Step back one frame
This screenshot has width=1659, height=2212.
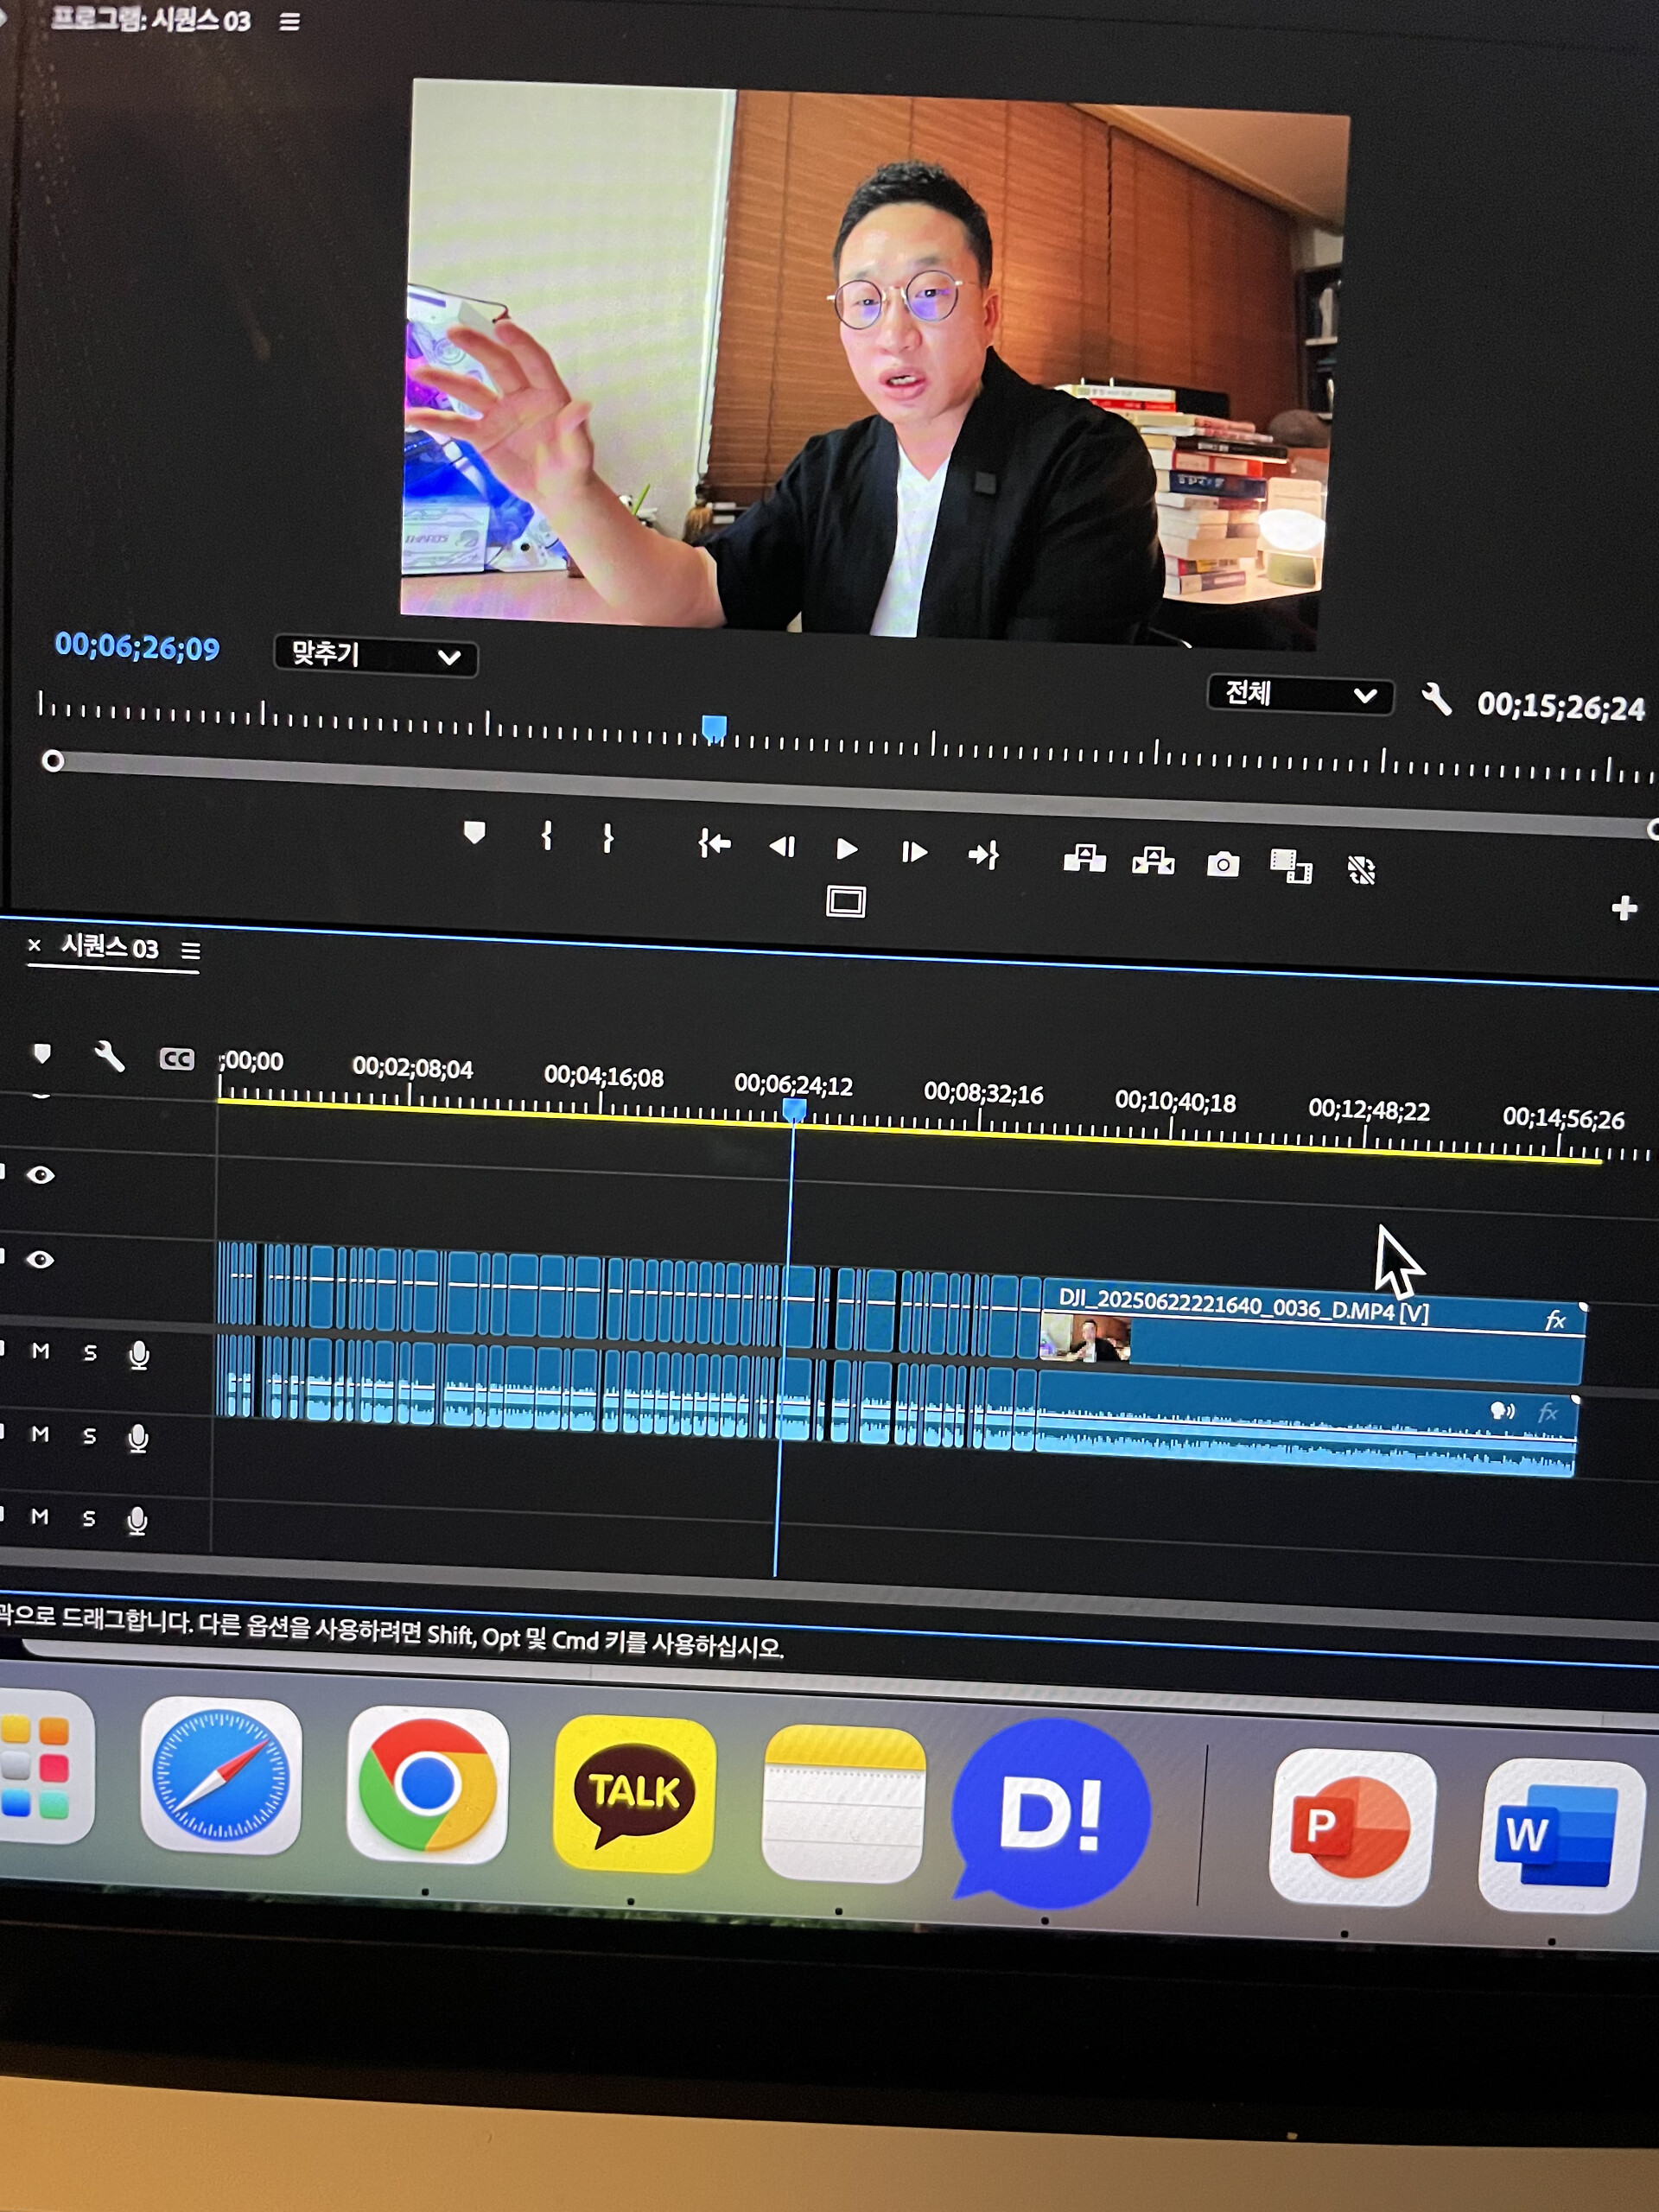[782, 847]
